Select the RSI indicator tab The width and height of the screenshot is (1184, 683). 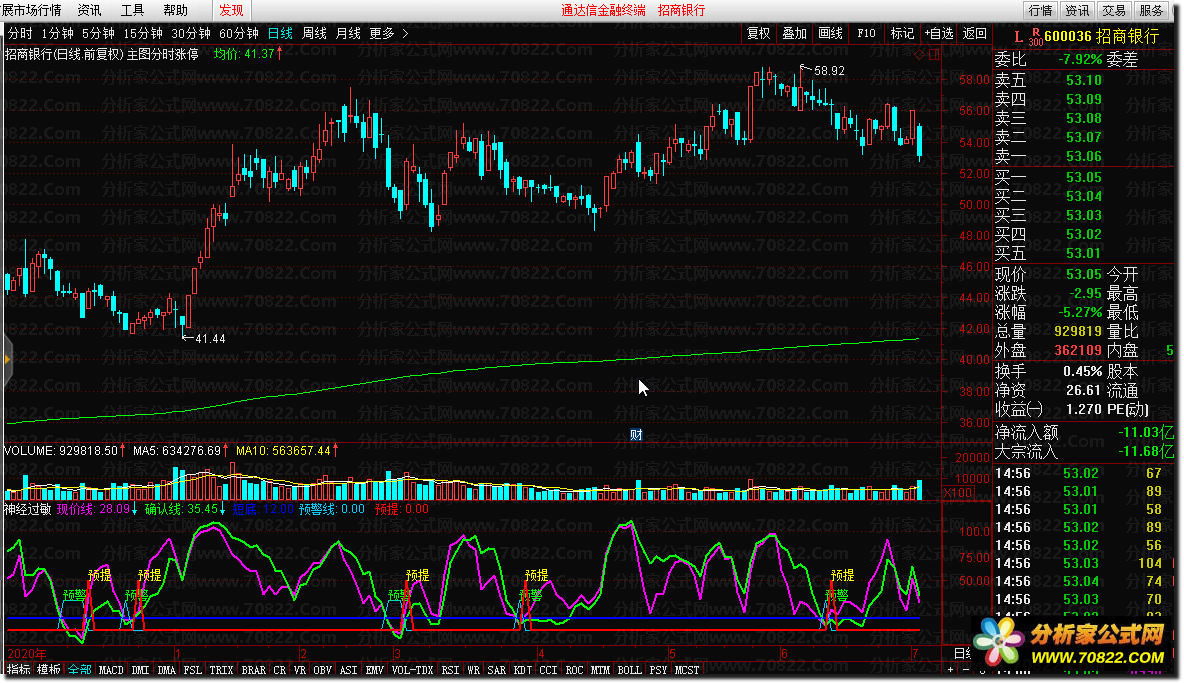click(450, 669)
